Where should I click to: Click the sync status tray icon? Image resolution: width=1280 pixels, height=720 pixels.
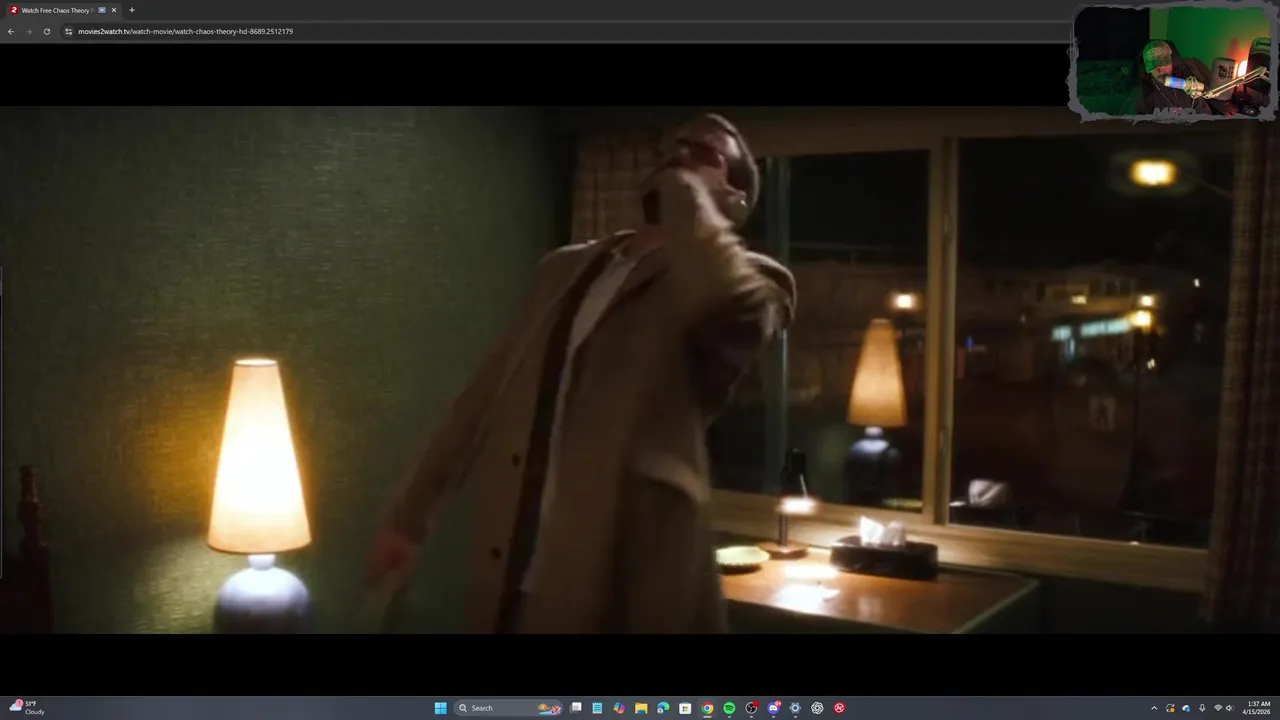pyautogui.click(x=1170, y=708)
